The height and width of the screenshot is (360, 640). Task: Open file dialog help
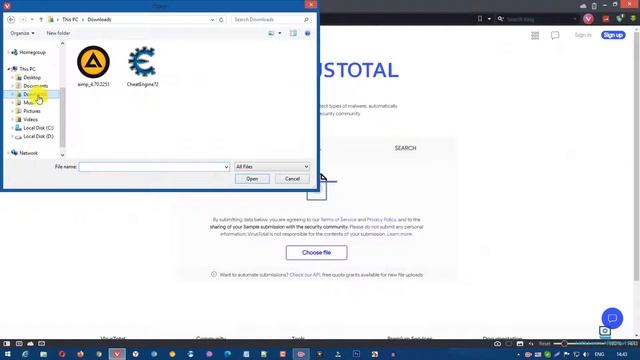tap(308, 33)
